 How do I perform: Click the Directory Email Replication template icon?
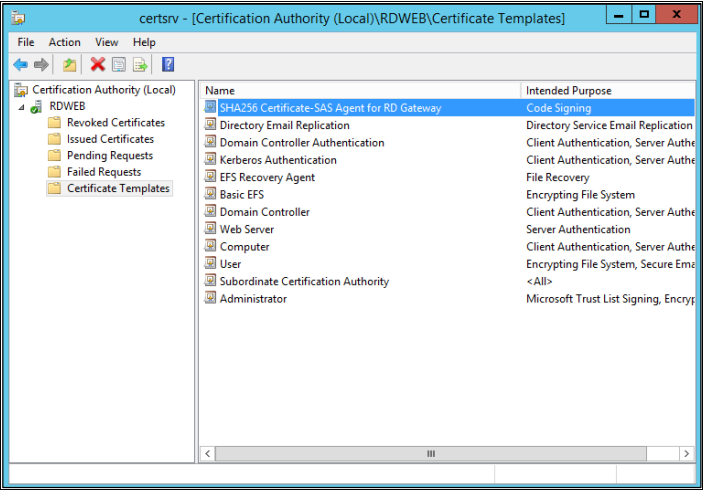point(210,124)
